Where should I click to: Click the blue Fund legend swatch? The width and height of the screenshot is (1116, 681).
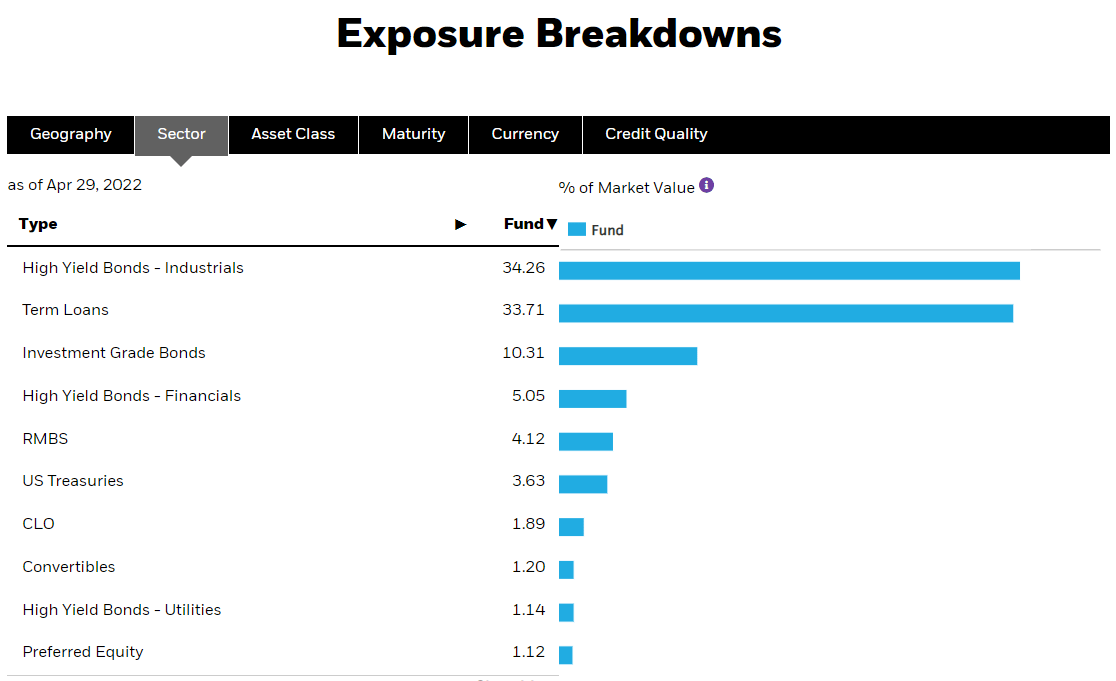click(x=577, y=230)
